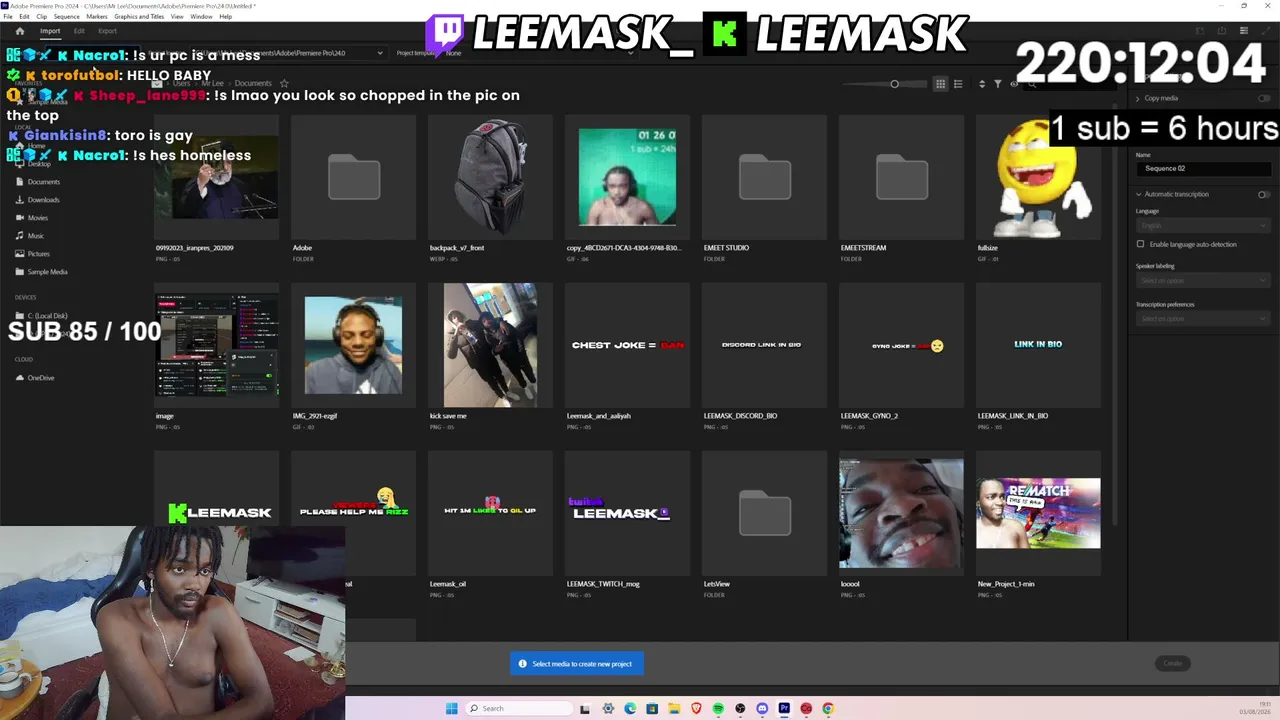This screenshot has height=720, width=1280.
Task: Select the EMEETSTREAM folder
Action: 901,178
